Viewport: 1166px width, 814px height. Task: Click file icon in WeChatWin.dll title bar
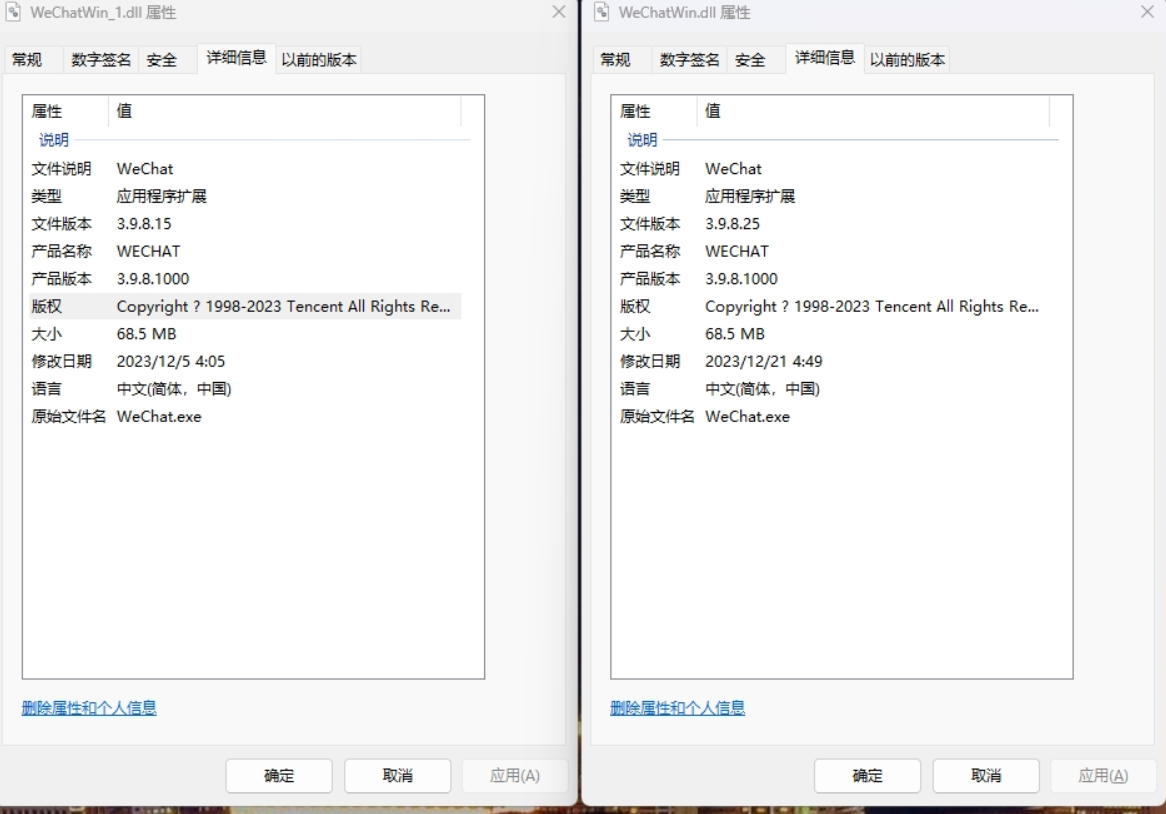click(602, 12)
